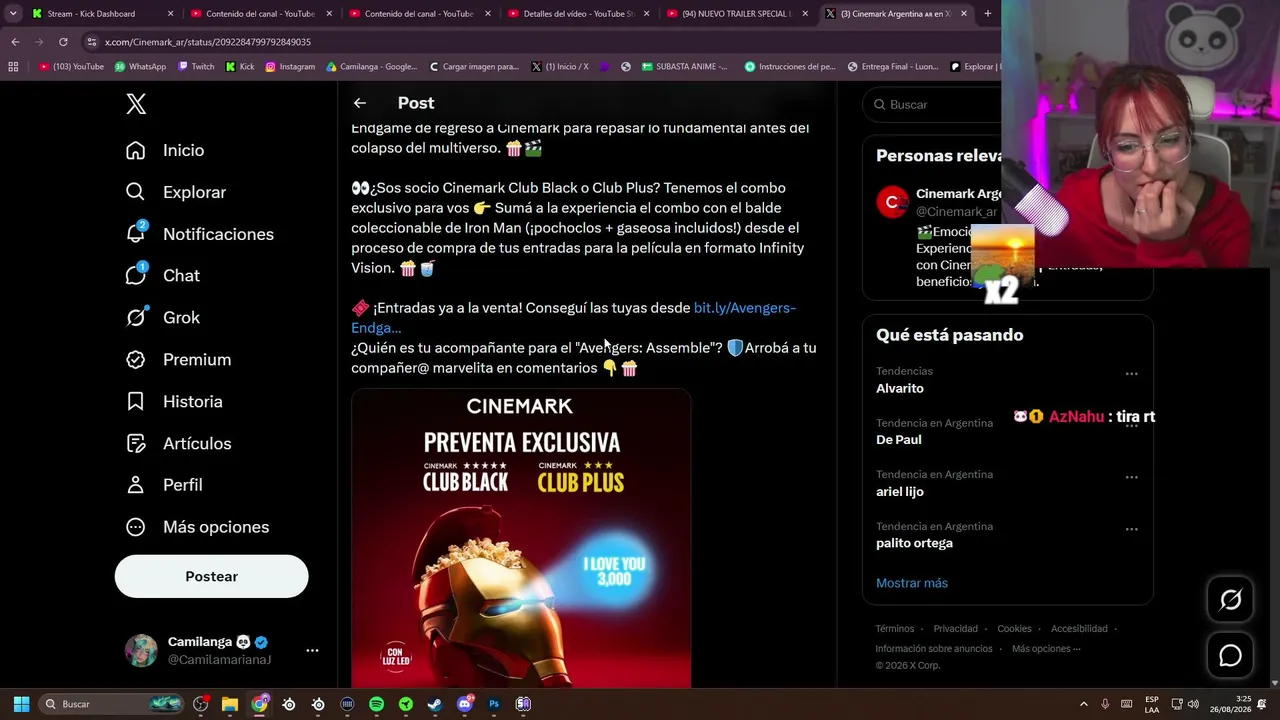Open more options for palito ortega trend
1280x720 pixels.
click(x=1131, y=529)
